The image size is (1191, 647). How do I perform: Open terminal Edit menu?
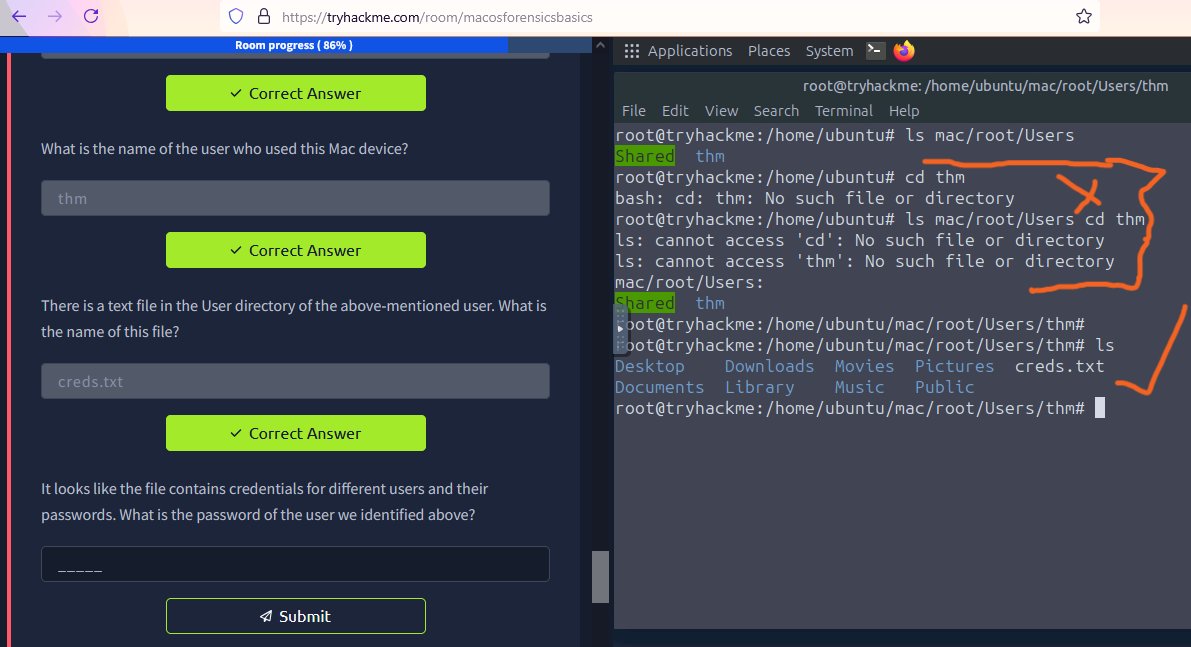(674, 111)
